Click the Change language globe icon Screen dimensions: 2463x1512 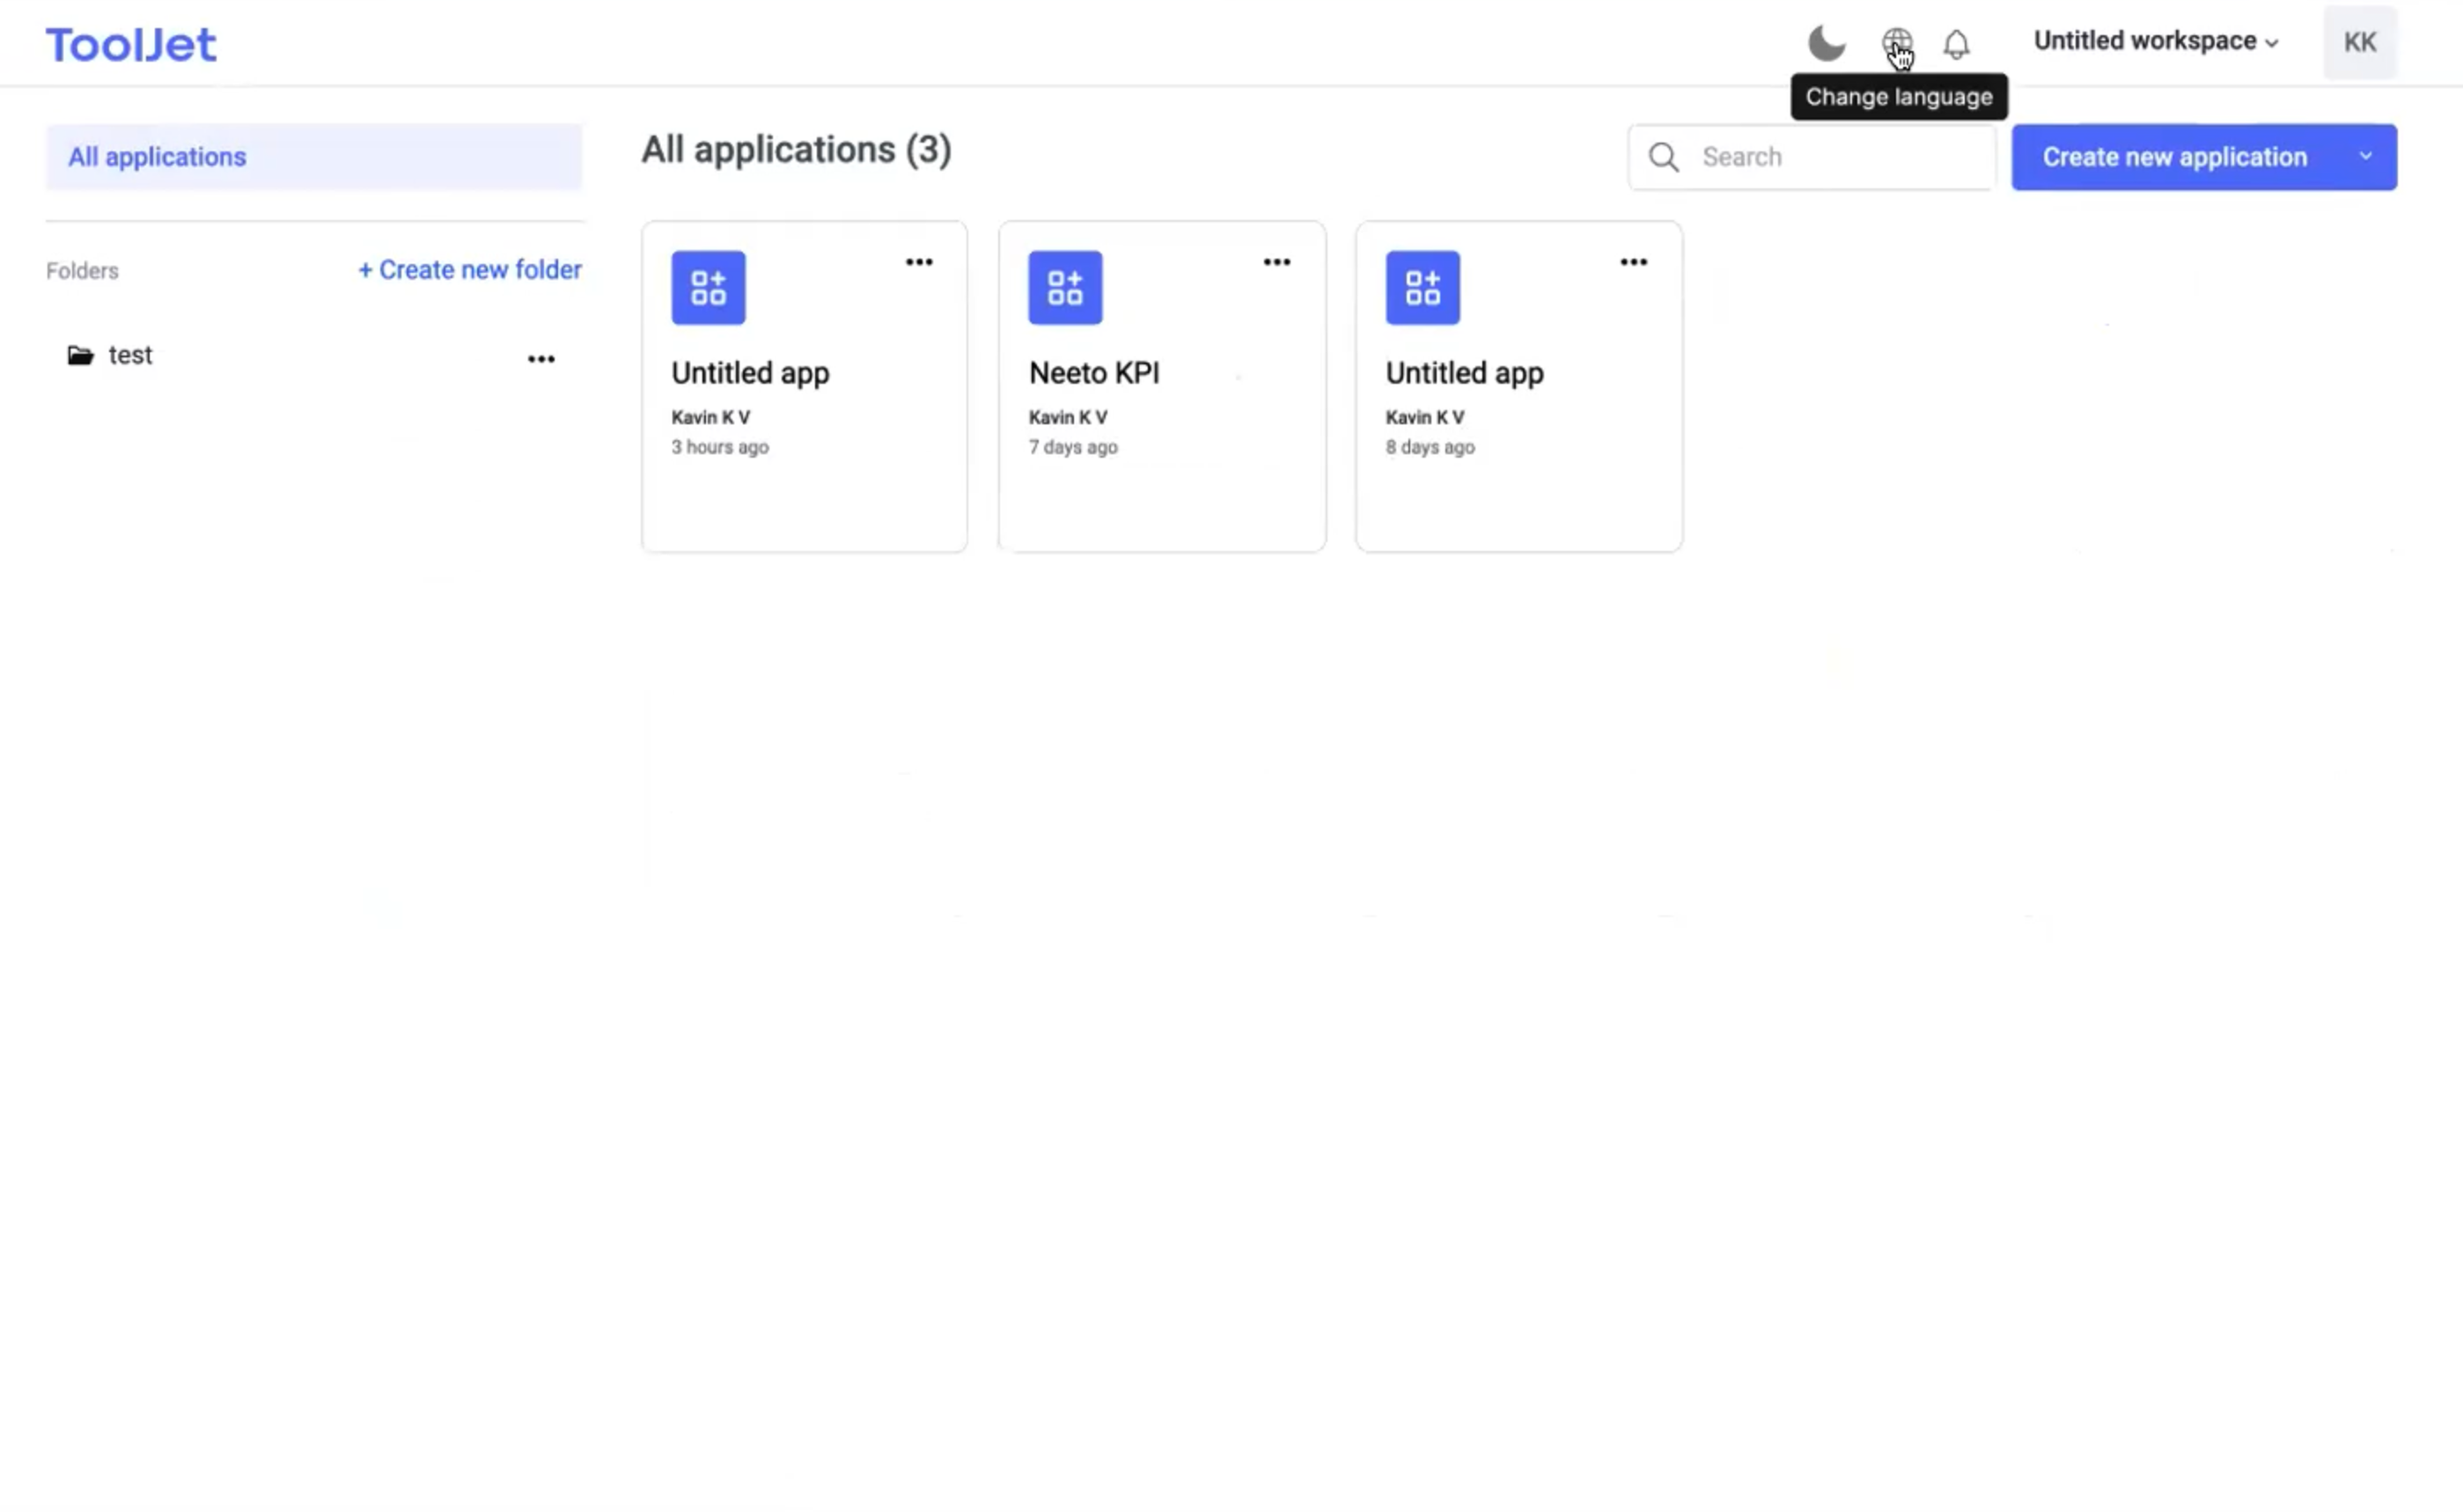[x=1896, y=44]
